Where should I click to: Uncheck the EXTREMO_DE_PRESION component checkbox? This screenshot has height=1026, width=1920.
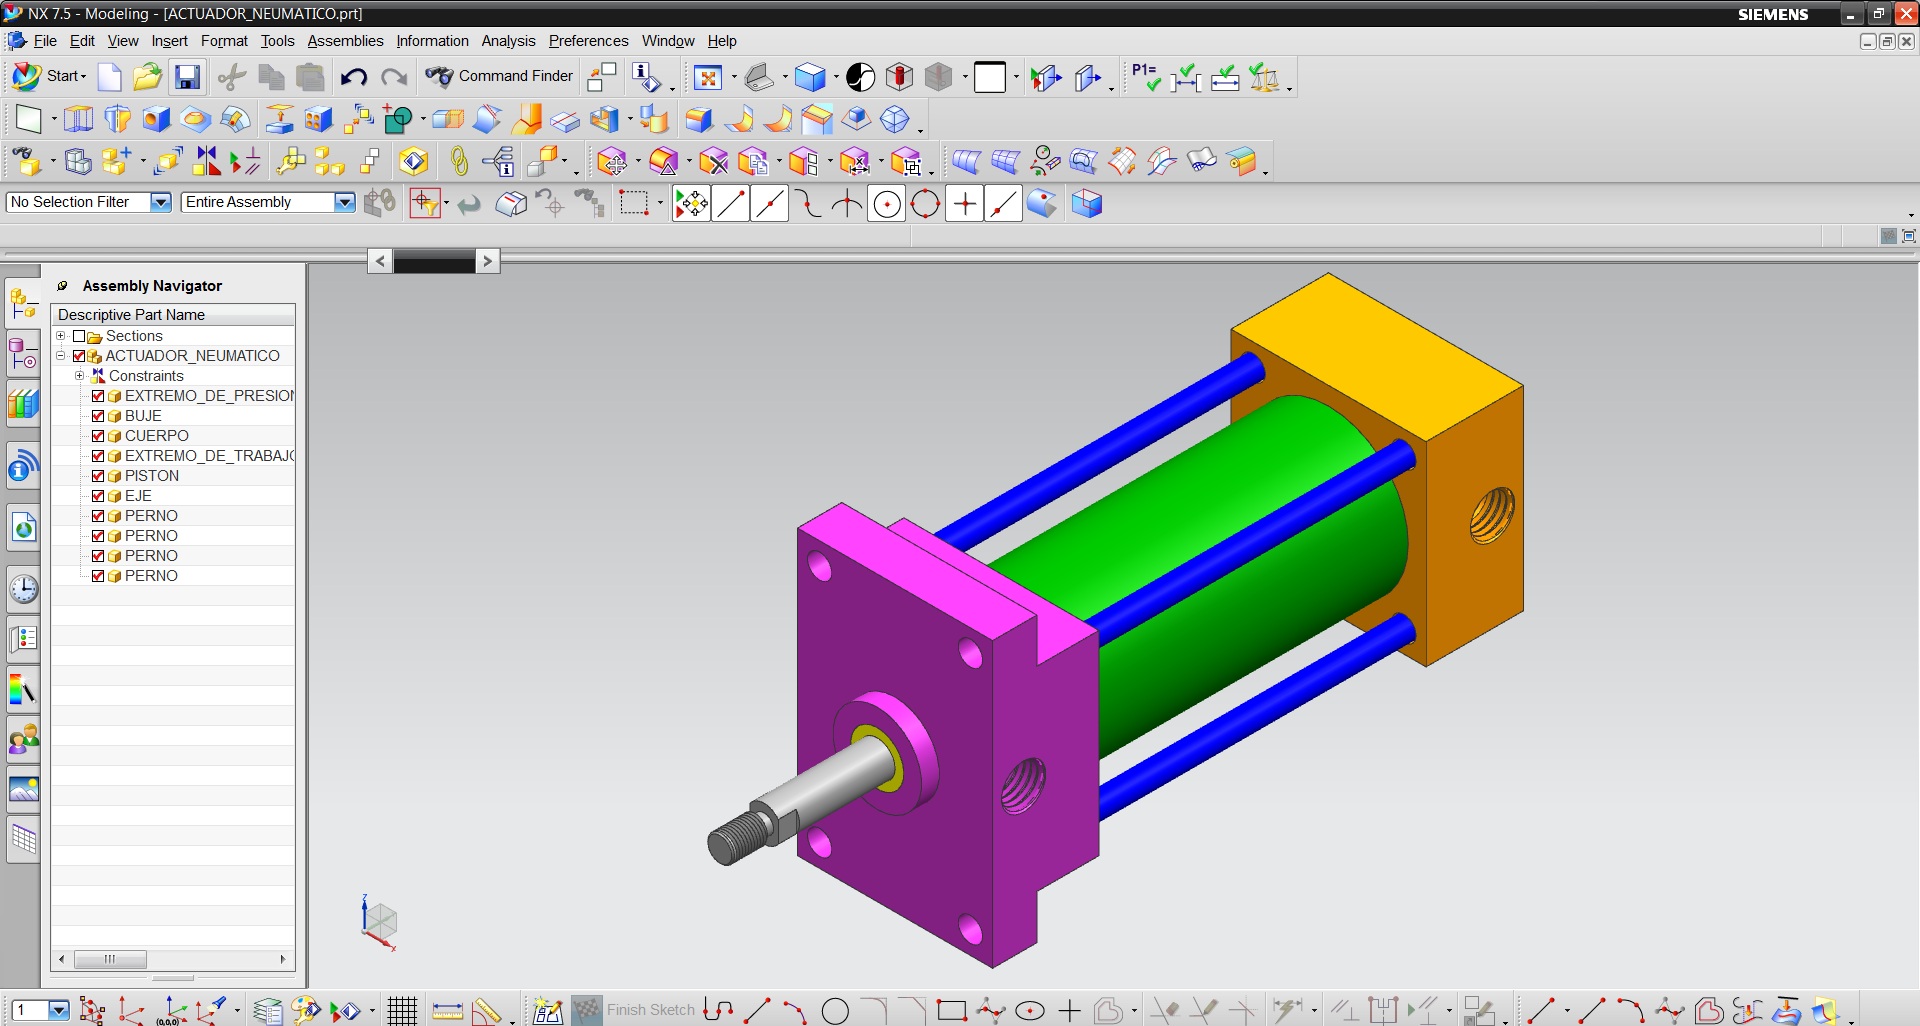(x=98, y=396)
